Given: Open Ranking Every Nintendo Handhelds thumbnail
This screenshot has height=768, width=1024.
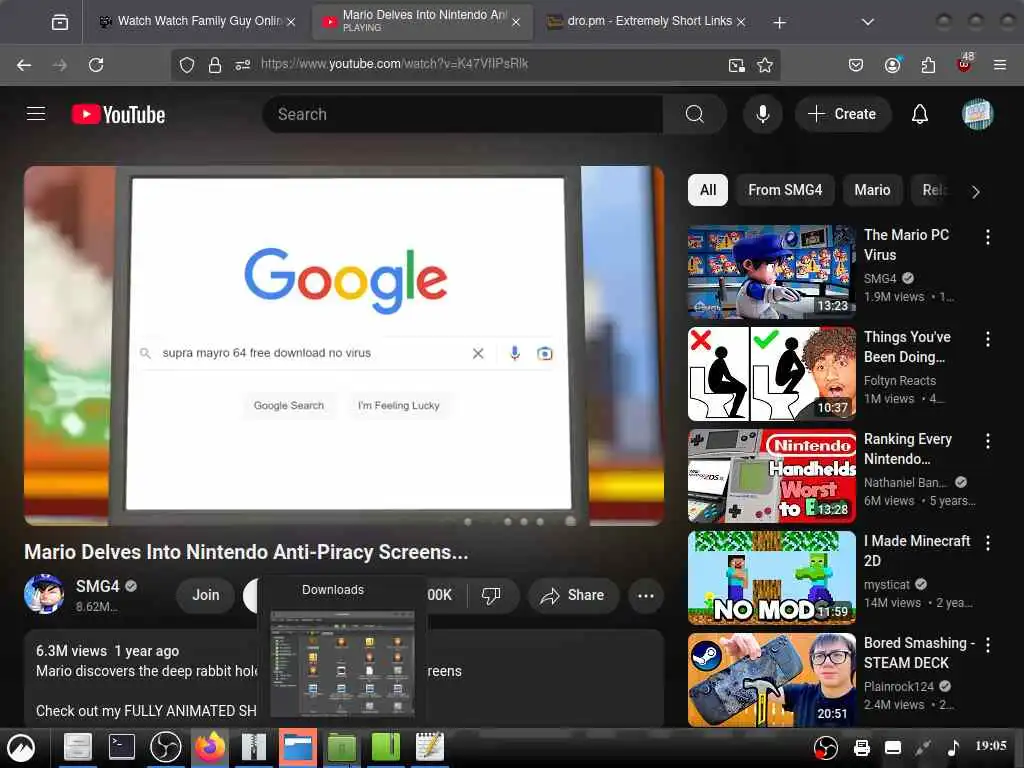Looking at the screenshot, I should 771,475.
